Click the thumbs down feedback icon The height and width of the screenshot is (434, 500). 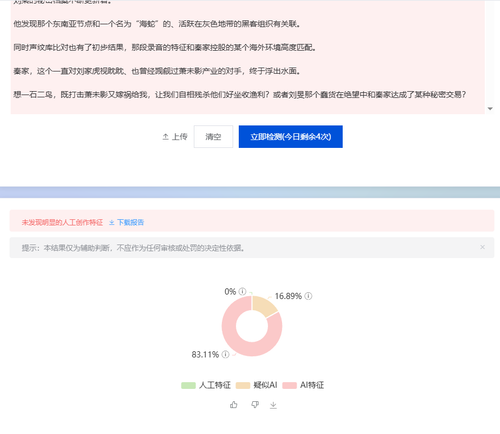255,405
